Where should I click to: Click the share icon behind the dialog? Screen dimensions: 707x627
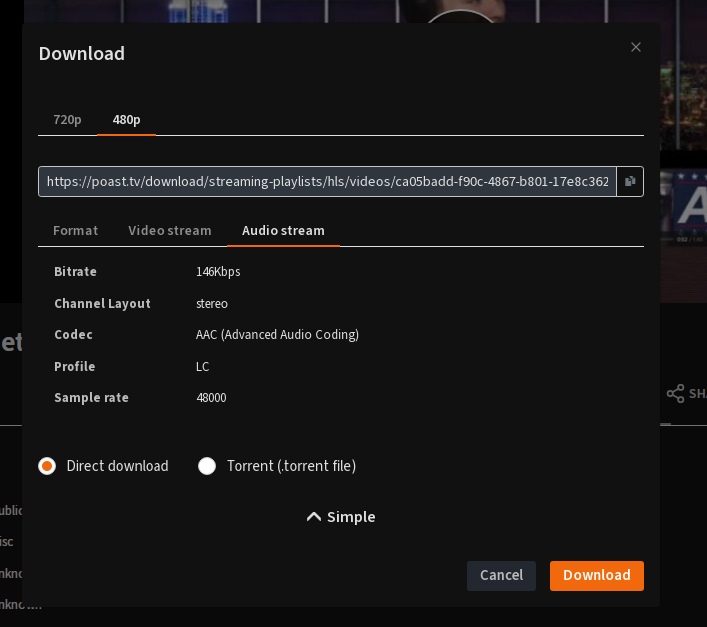point(675,394)
